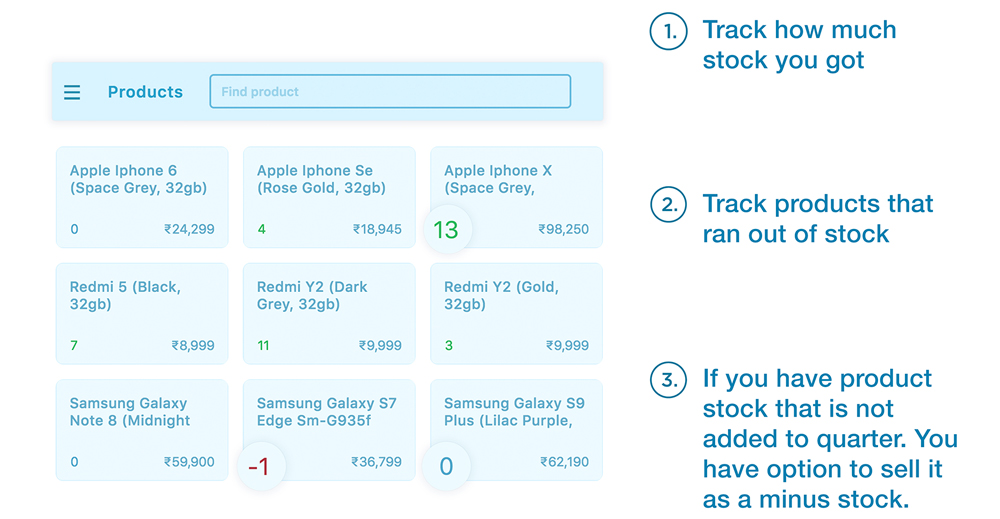Image resolution: width=1000 pixels, height=519 pixels.
Task: Click the red -1 stock bubble
Action: tap(259, 466)
